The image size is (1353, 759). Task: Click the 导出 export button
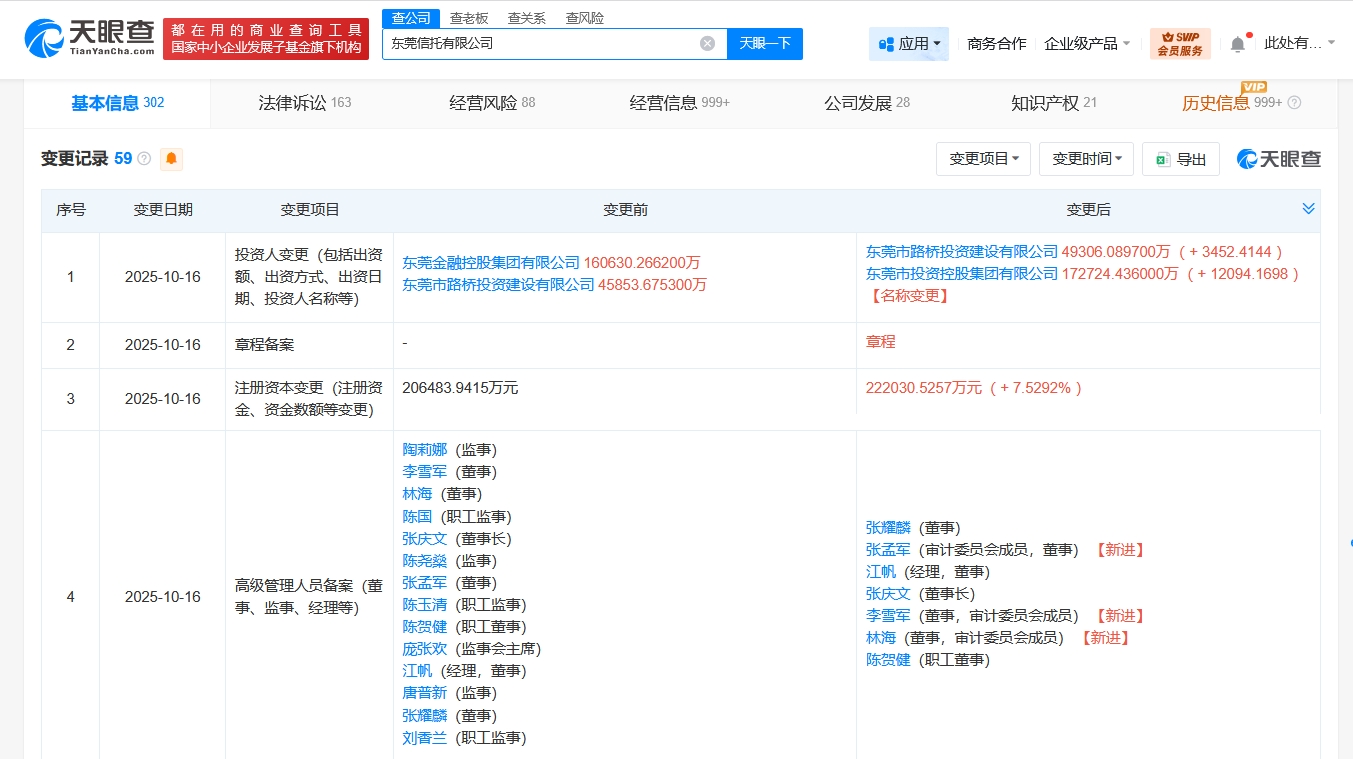[1181, 159]
